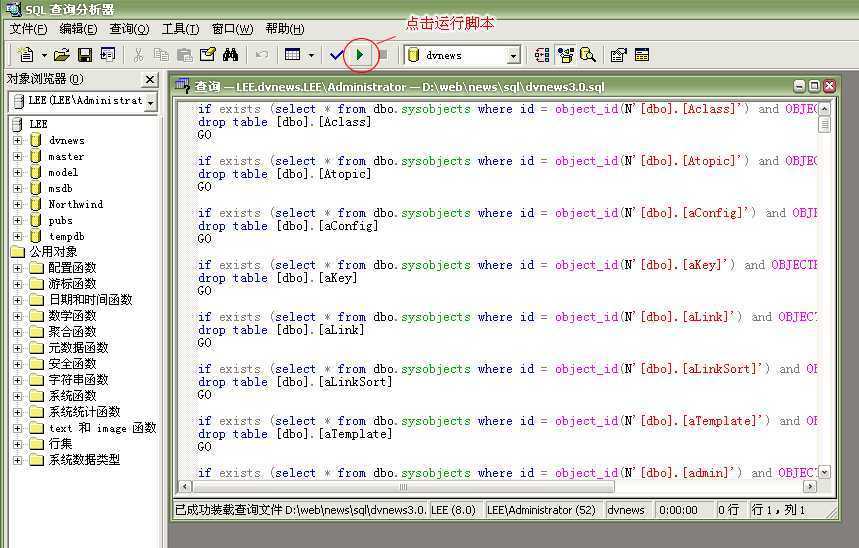Expand the tempdb database node
This screenshot has width=859, height=548.
tap(18, 236)
